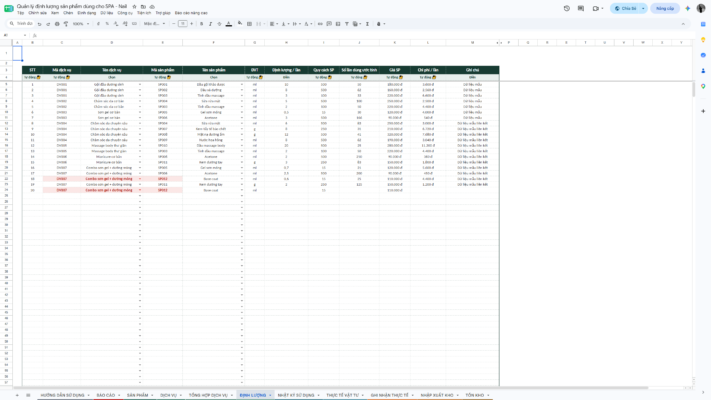Click the Borders icon

coord(249,24)
